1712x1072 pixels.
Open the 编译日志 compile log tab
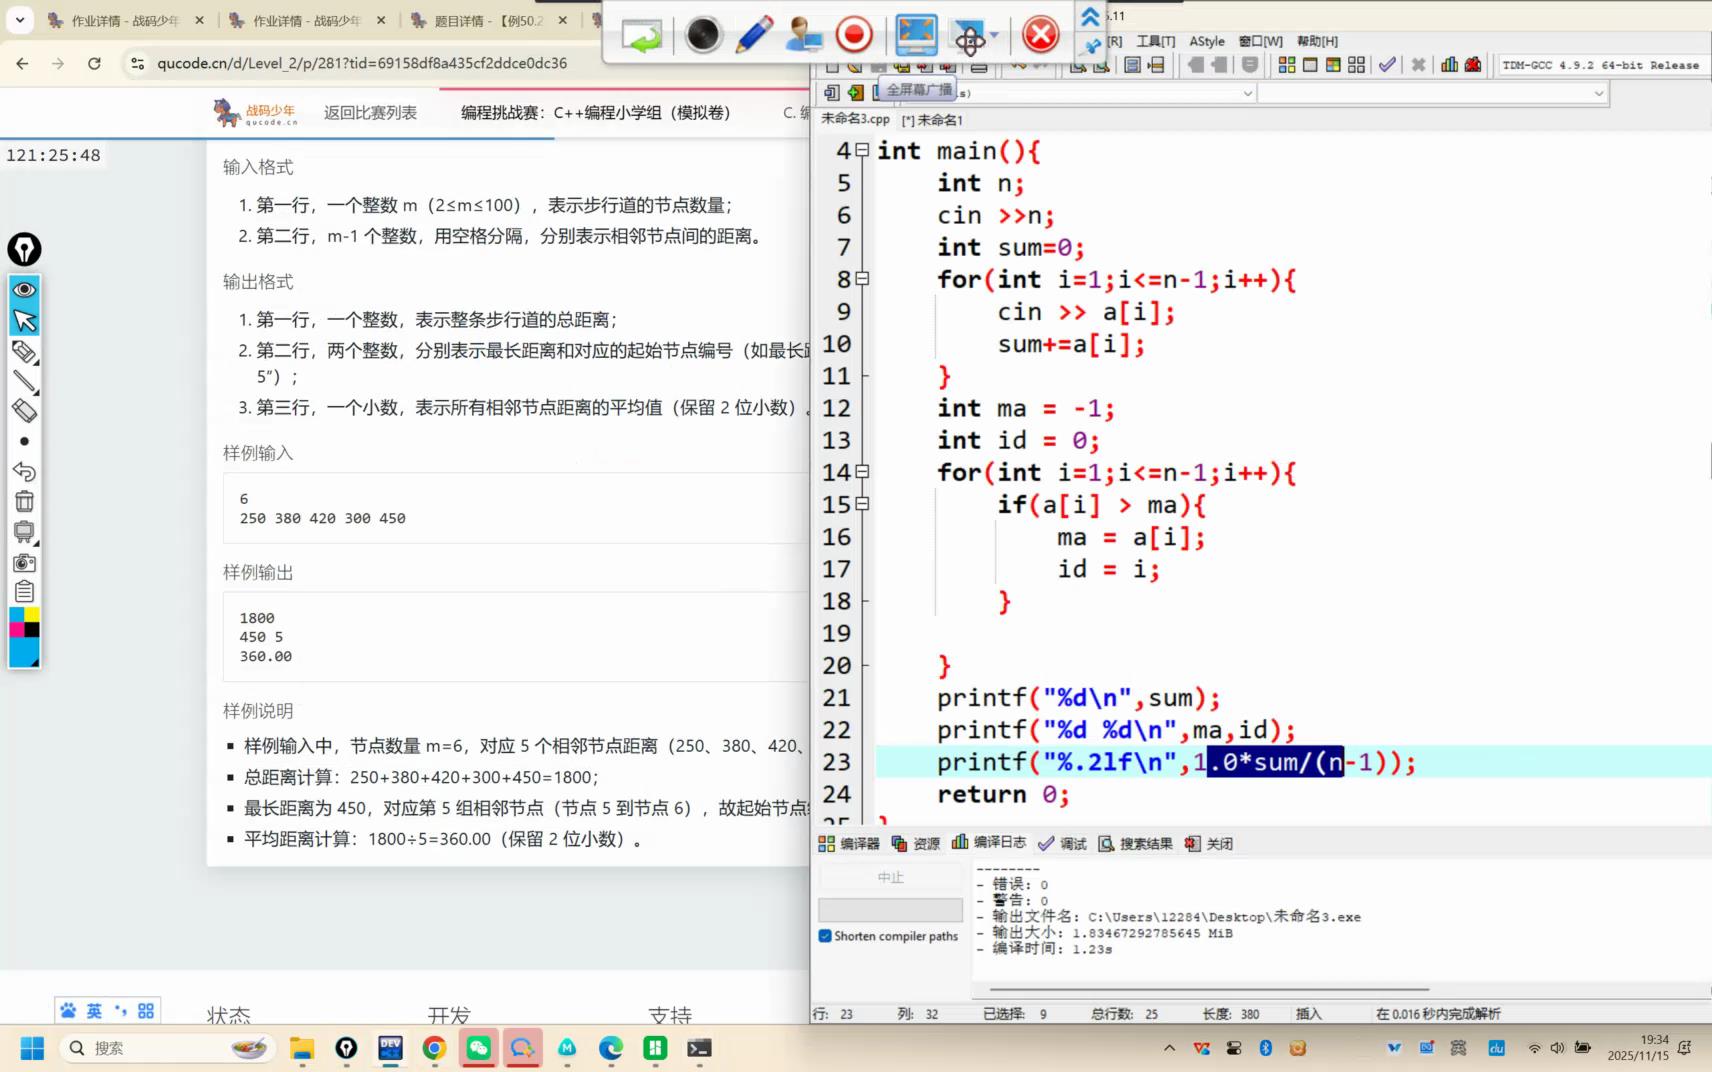tap(989, 843)
